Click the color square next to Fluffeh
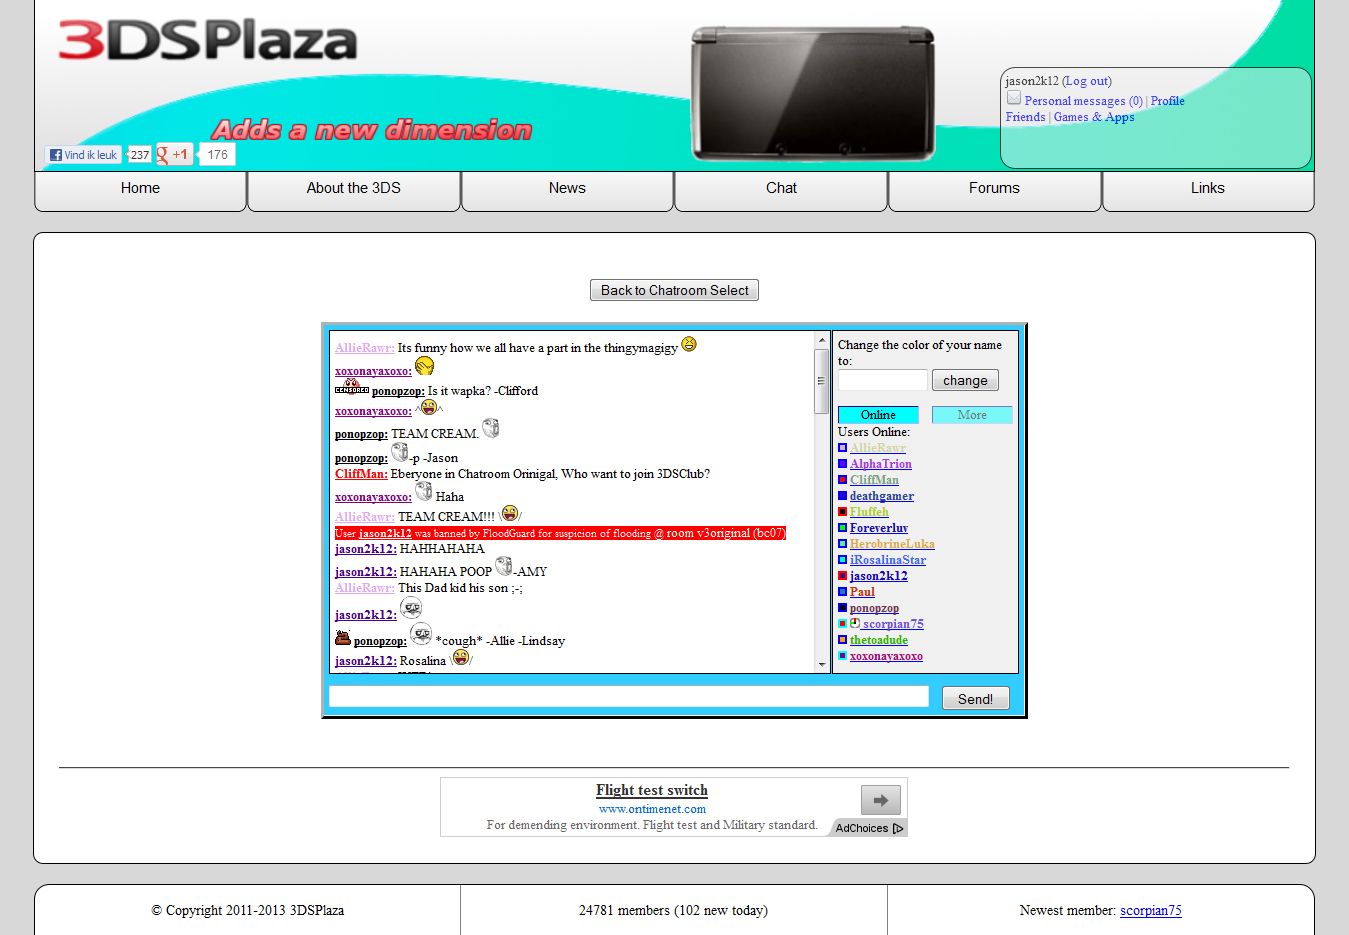 [x=843, y=512]
